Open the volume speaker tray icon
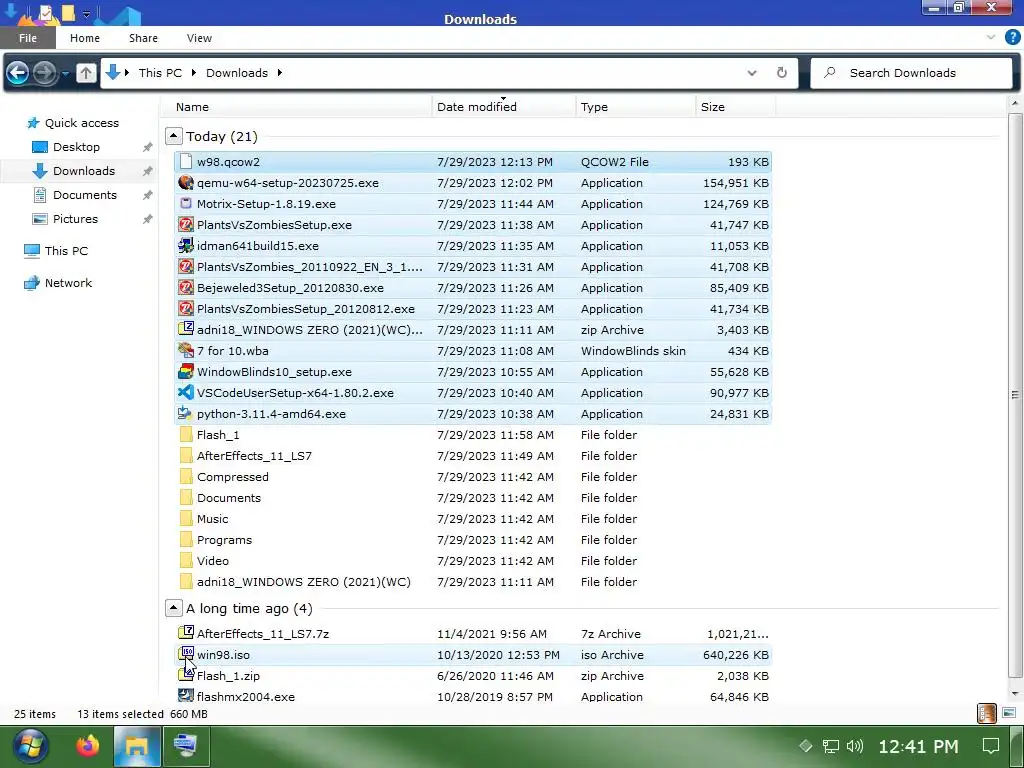This screenshot has height=768, width=1024. coord(854,746)
